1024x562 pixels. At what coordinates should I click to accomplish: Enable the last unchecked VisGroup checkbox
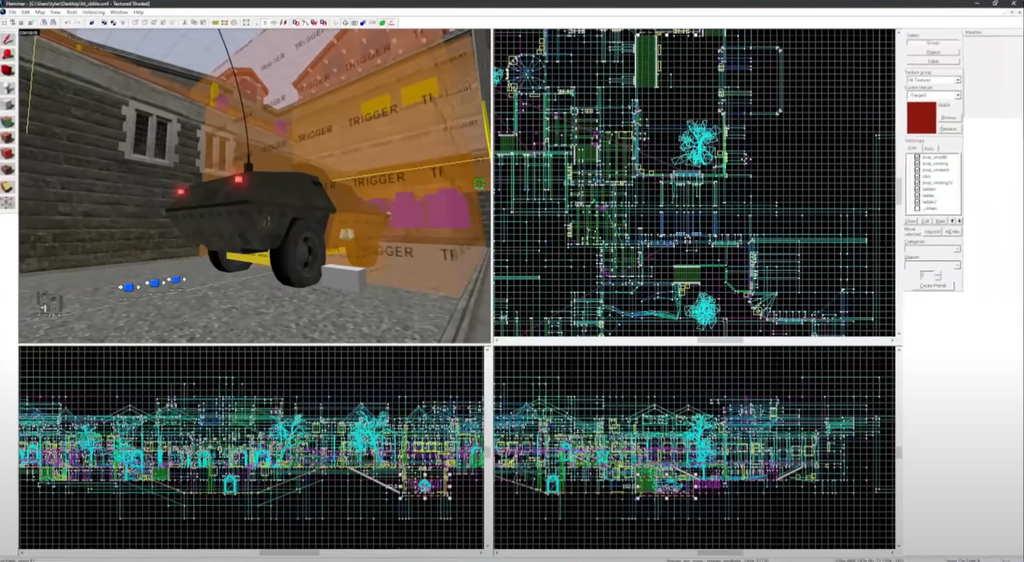pos(917,208)
